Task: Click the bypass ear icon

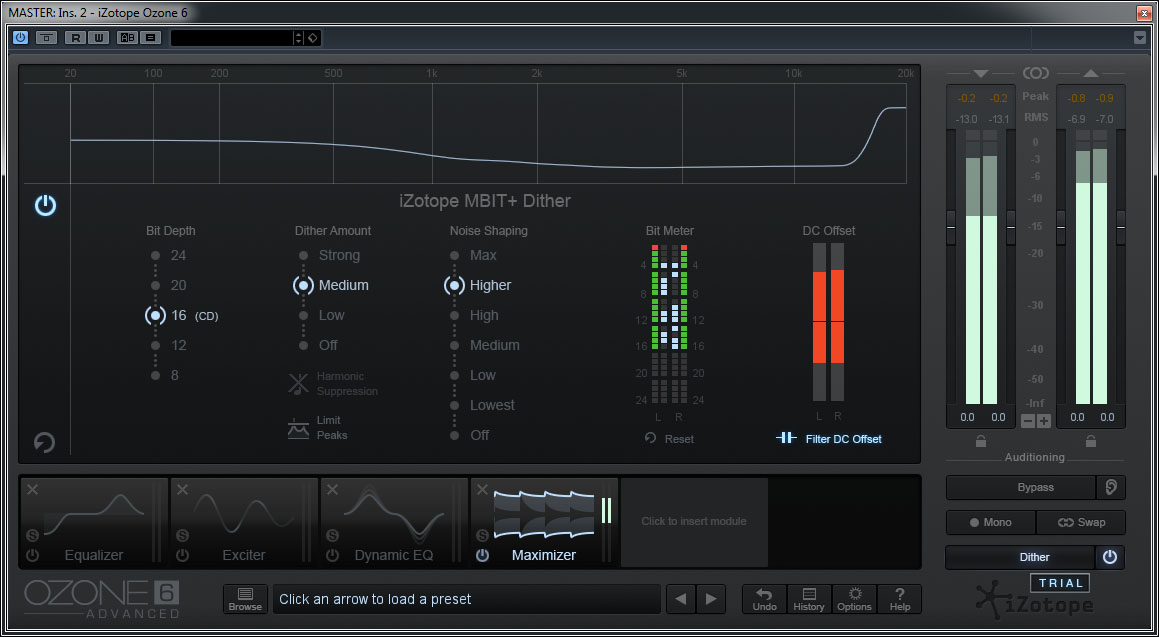Action: click(1109, 487)
